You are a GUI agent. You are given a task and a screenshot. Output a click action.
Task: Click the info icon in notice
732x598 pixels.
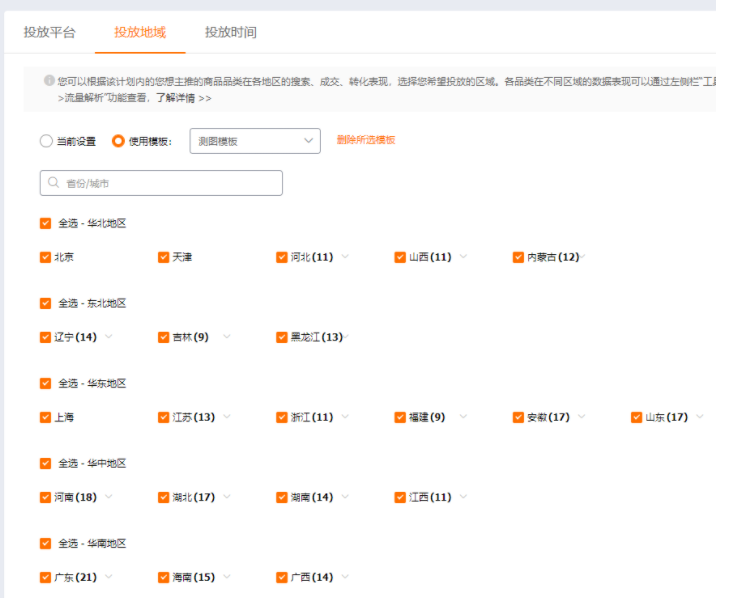click(x=49, y=81)
